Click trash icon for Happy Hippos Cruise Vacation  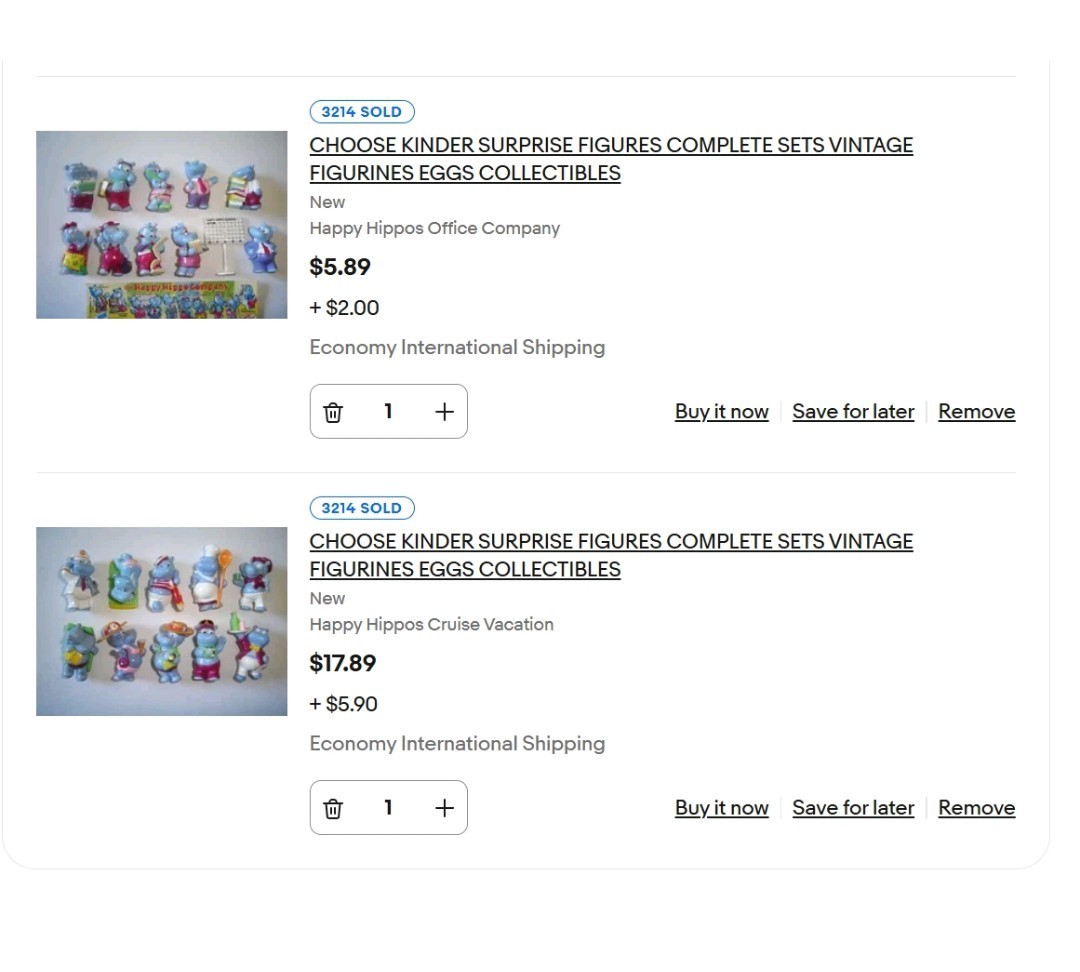333,808
